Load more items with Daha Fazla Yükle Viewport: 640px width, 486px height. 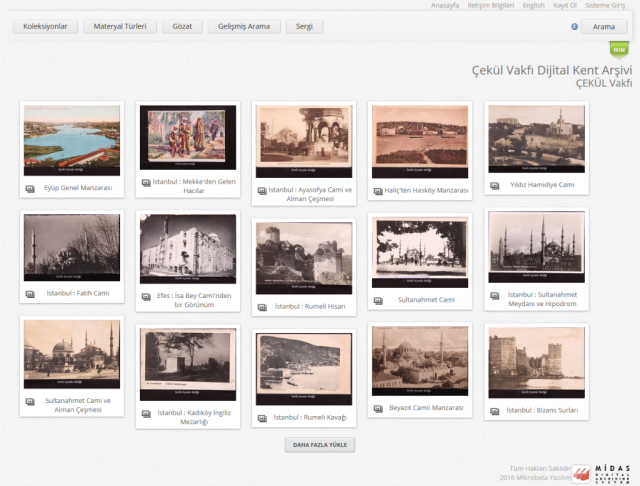(x=320, y=444)
